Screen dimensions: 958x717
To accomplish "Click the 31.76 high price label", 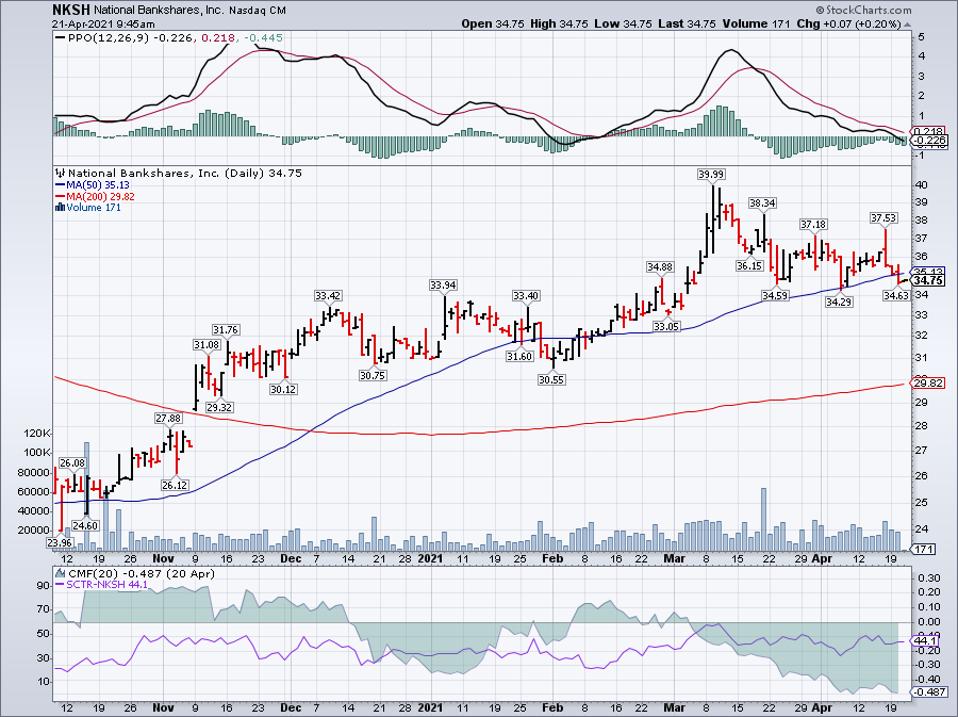I will [x=225, y=330].
